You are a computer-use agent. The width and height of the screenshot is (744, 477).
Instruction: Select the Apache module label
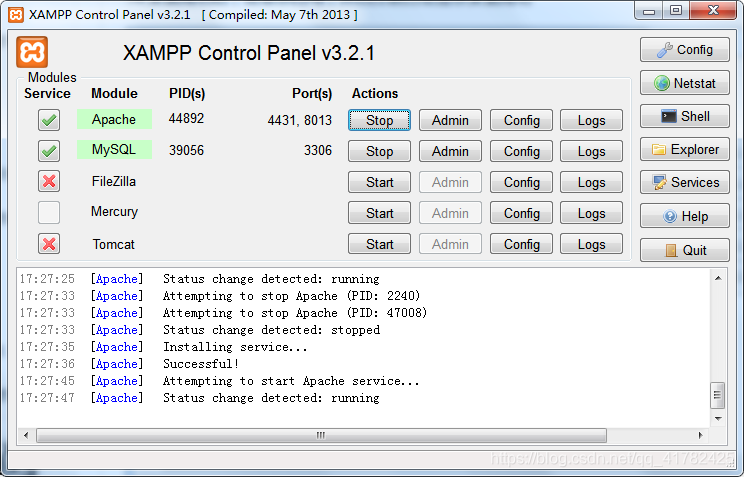pos(114,119)
